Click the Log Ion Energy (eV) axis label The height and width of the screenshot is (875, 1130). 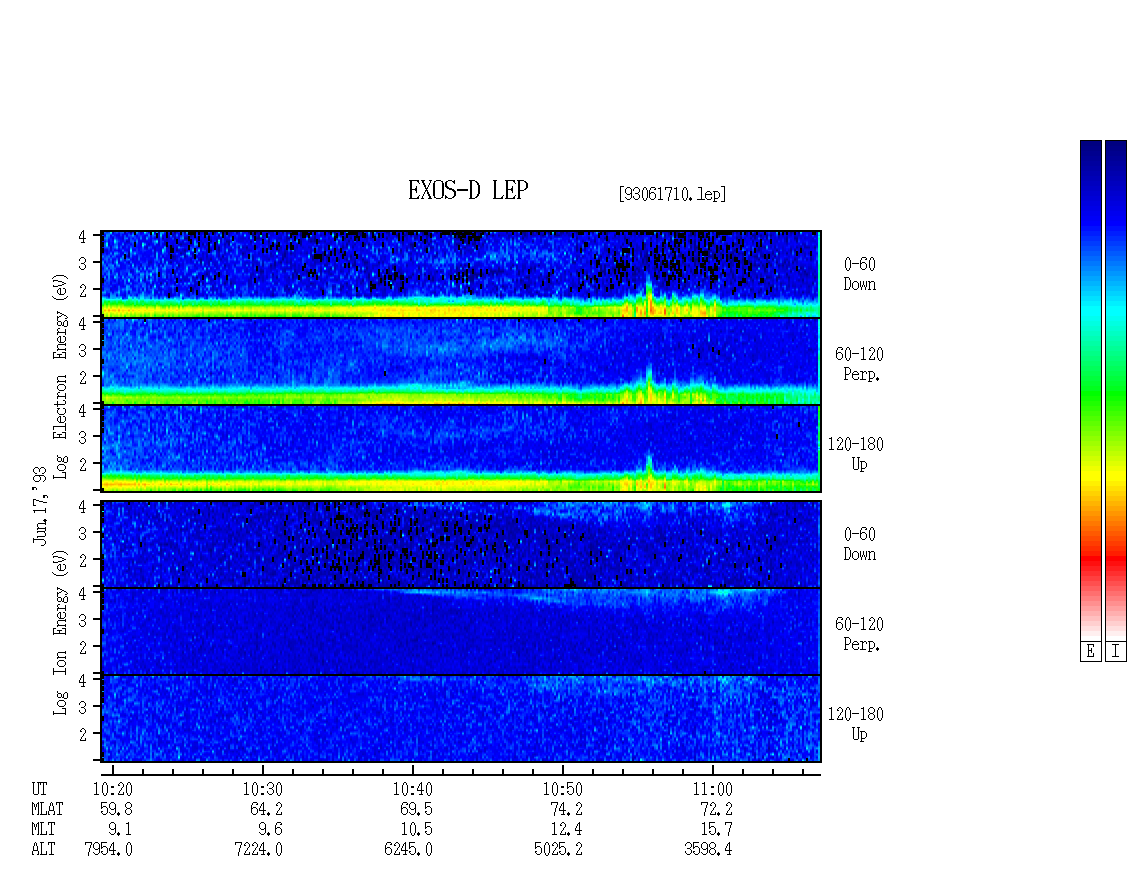[61, 633]
